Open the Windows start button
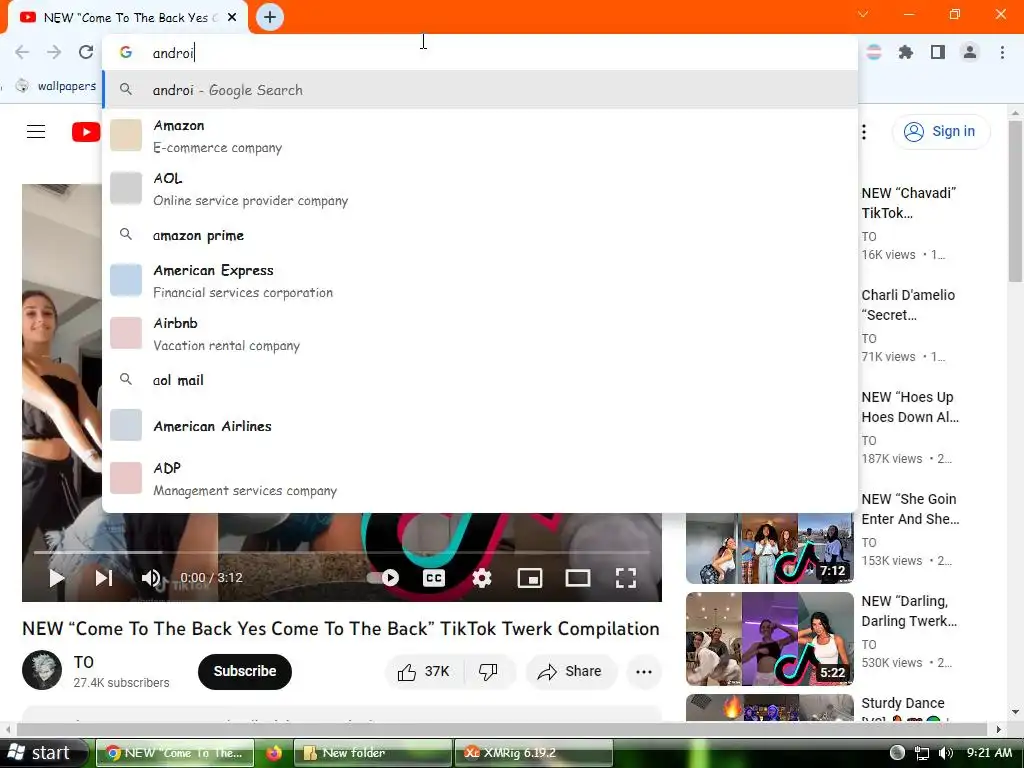 (x=43, y=753)
